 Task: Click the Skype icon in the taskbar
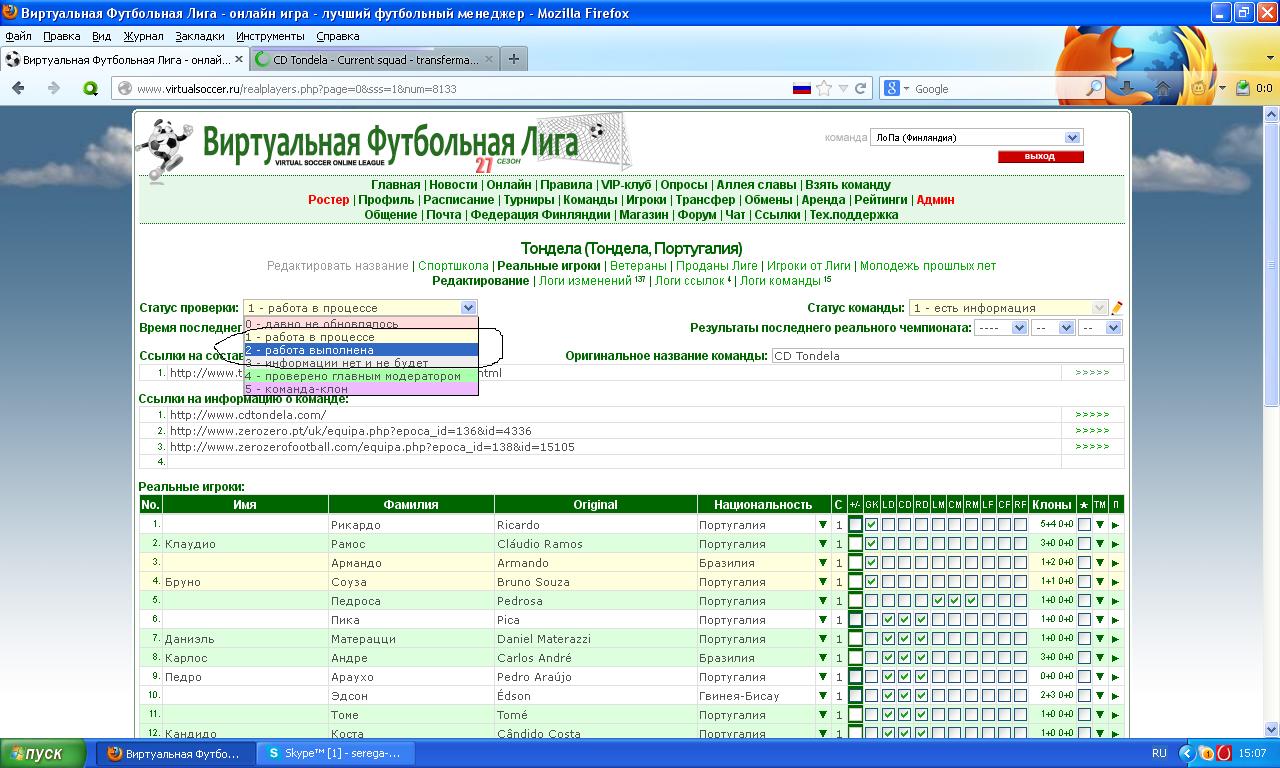point(273,754)
